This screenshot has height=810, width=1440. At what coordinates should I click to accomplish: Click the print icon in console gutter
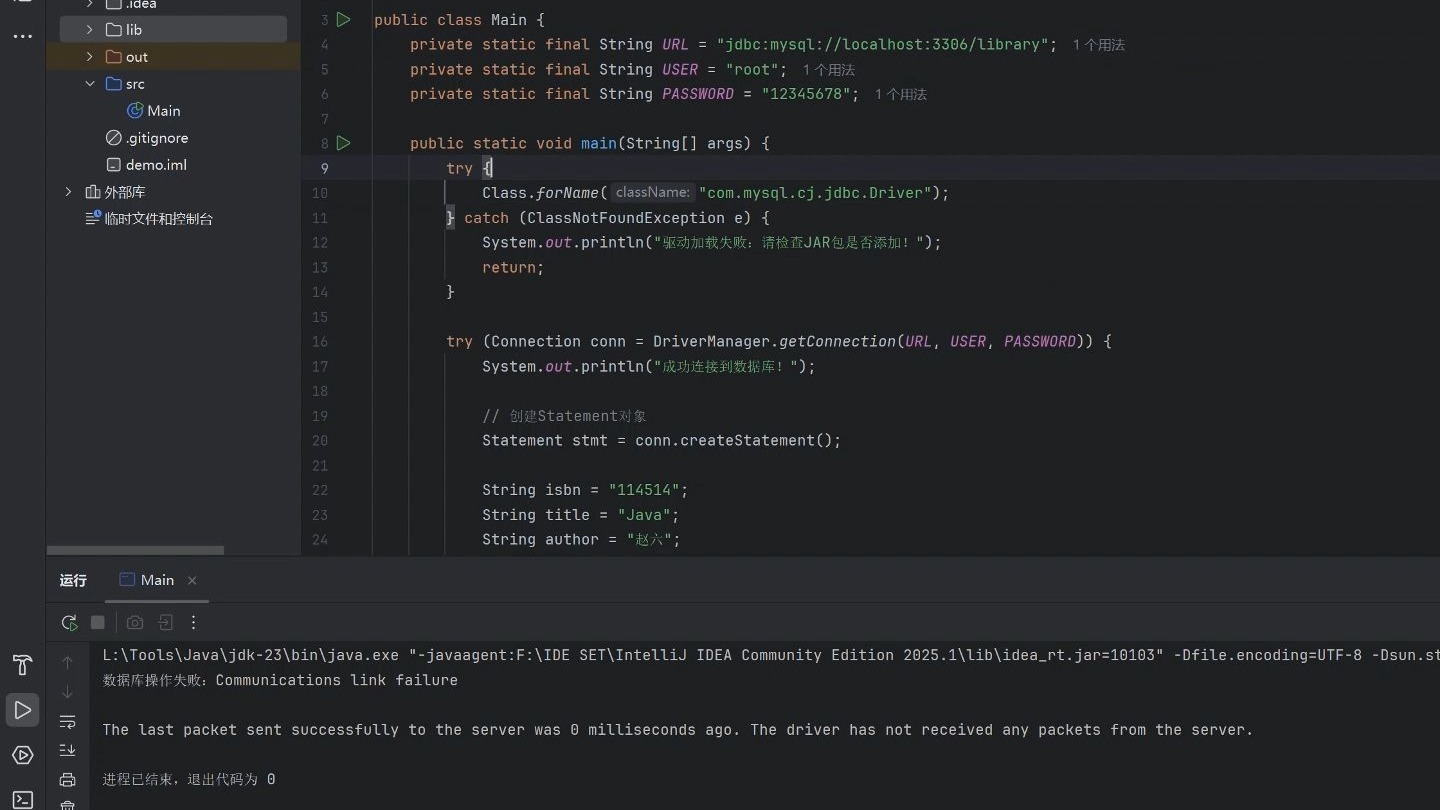tap(68, 780)
